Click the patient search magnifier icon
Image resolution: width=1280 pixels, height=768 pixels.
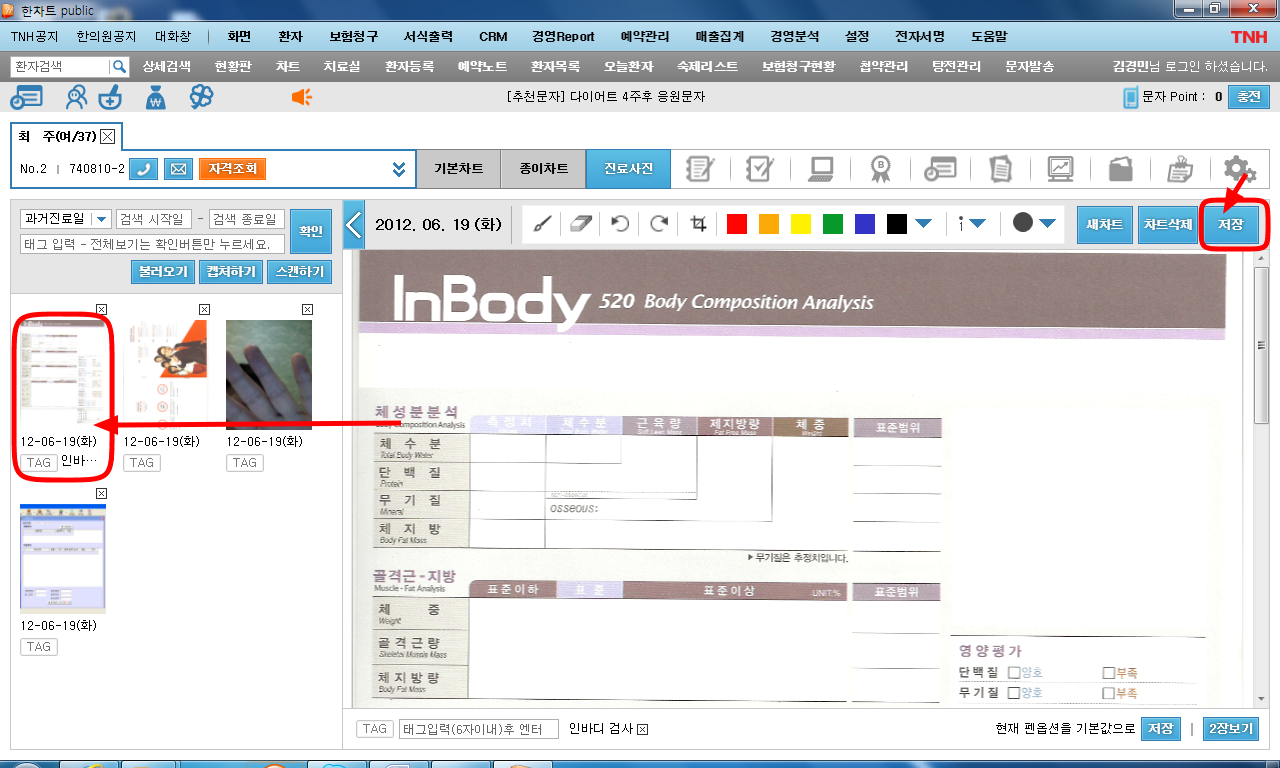[119, 67]
